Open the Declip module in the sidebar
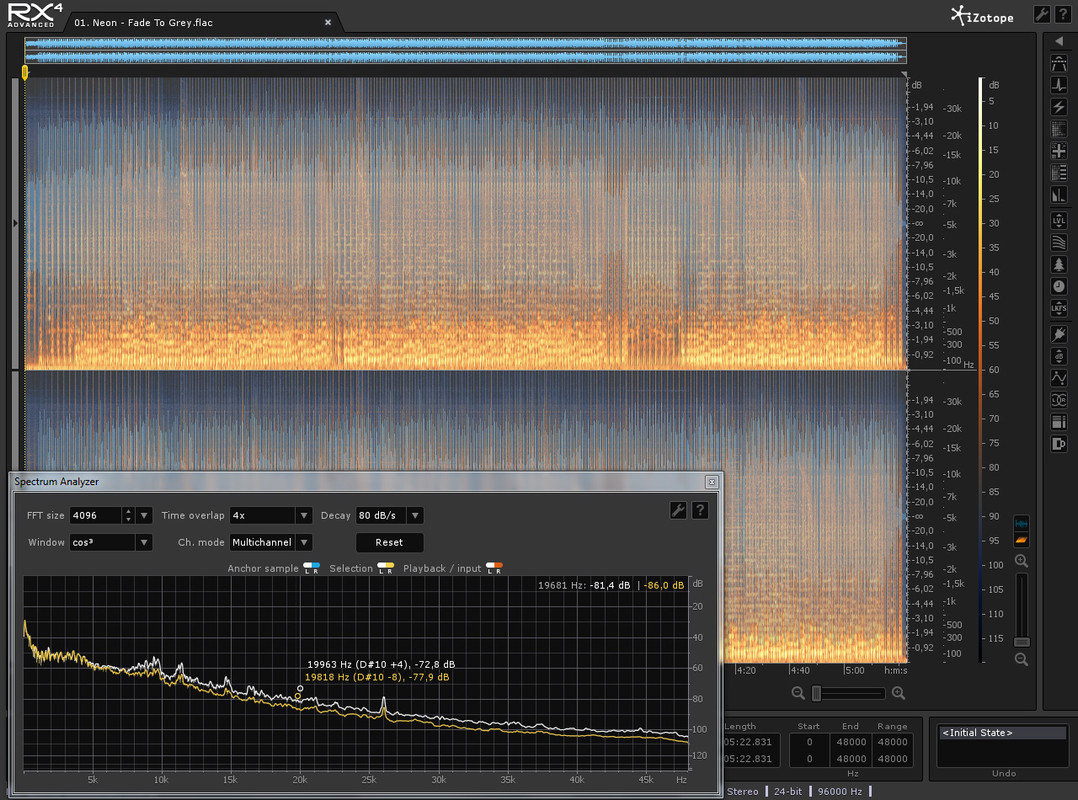The height and width of the screenshot is (800, 1078). tap(1059, 63)
